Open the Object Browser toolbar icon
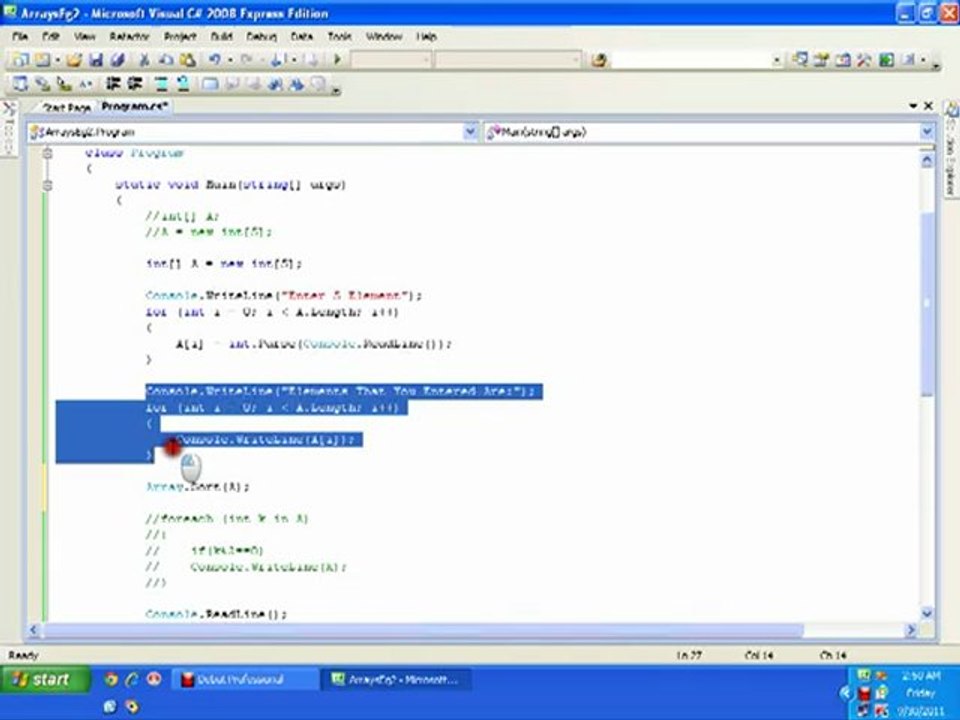Viewport: 960px width, 720px height. pyautogui.click(x=843, y=59)
